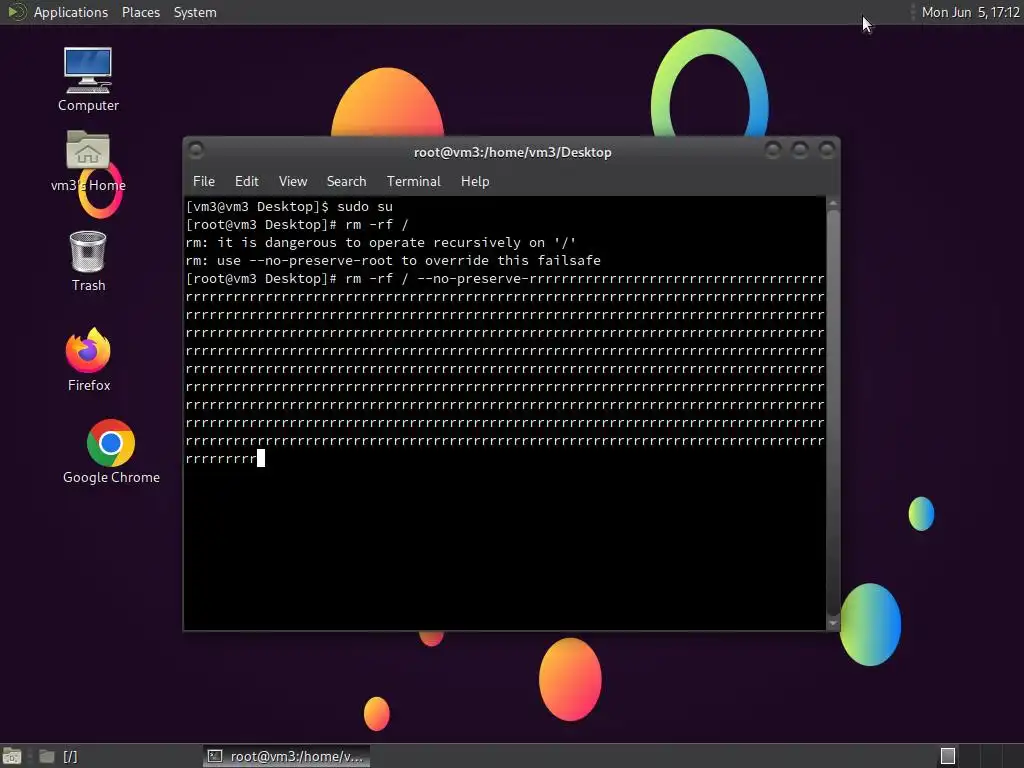Click the MATE logo next to Applications
Image resolution: width=1024 pixels, height=768 pixels.
(16, 12)
